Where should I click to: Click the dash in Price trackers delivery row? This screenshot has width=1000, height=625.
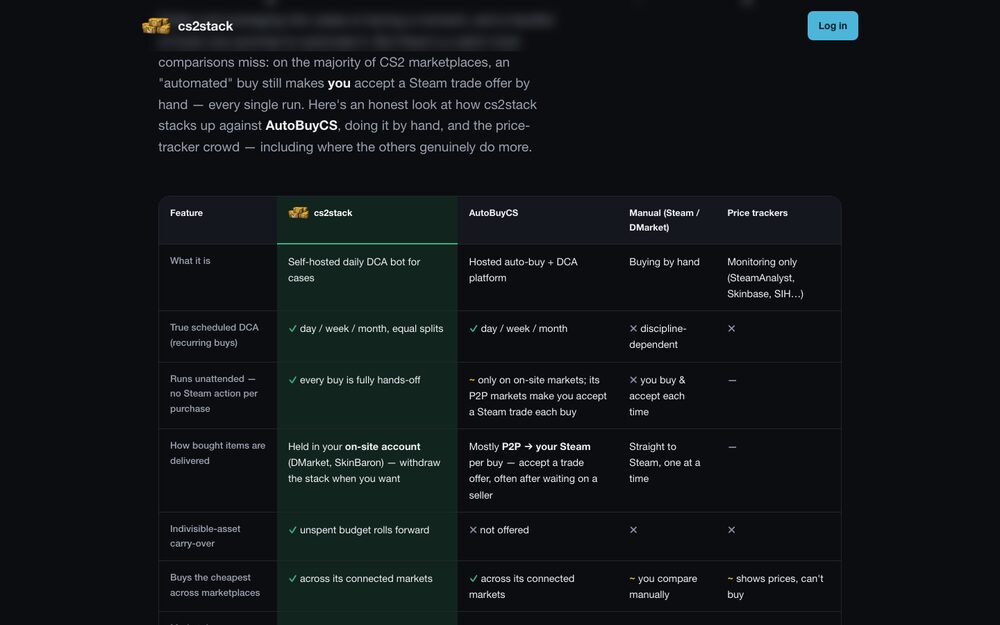[x=732, y=447]
